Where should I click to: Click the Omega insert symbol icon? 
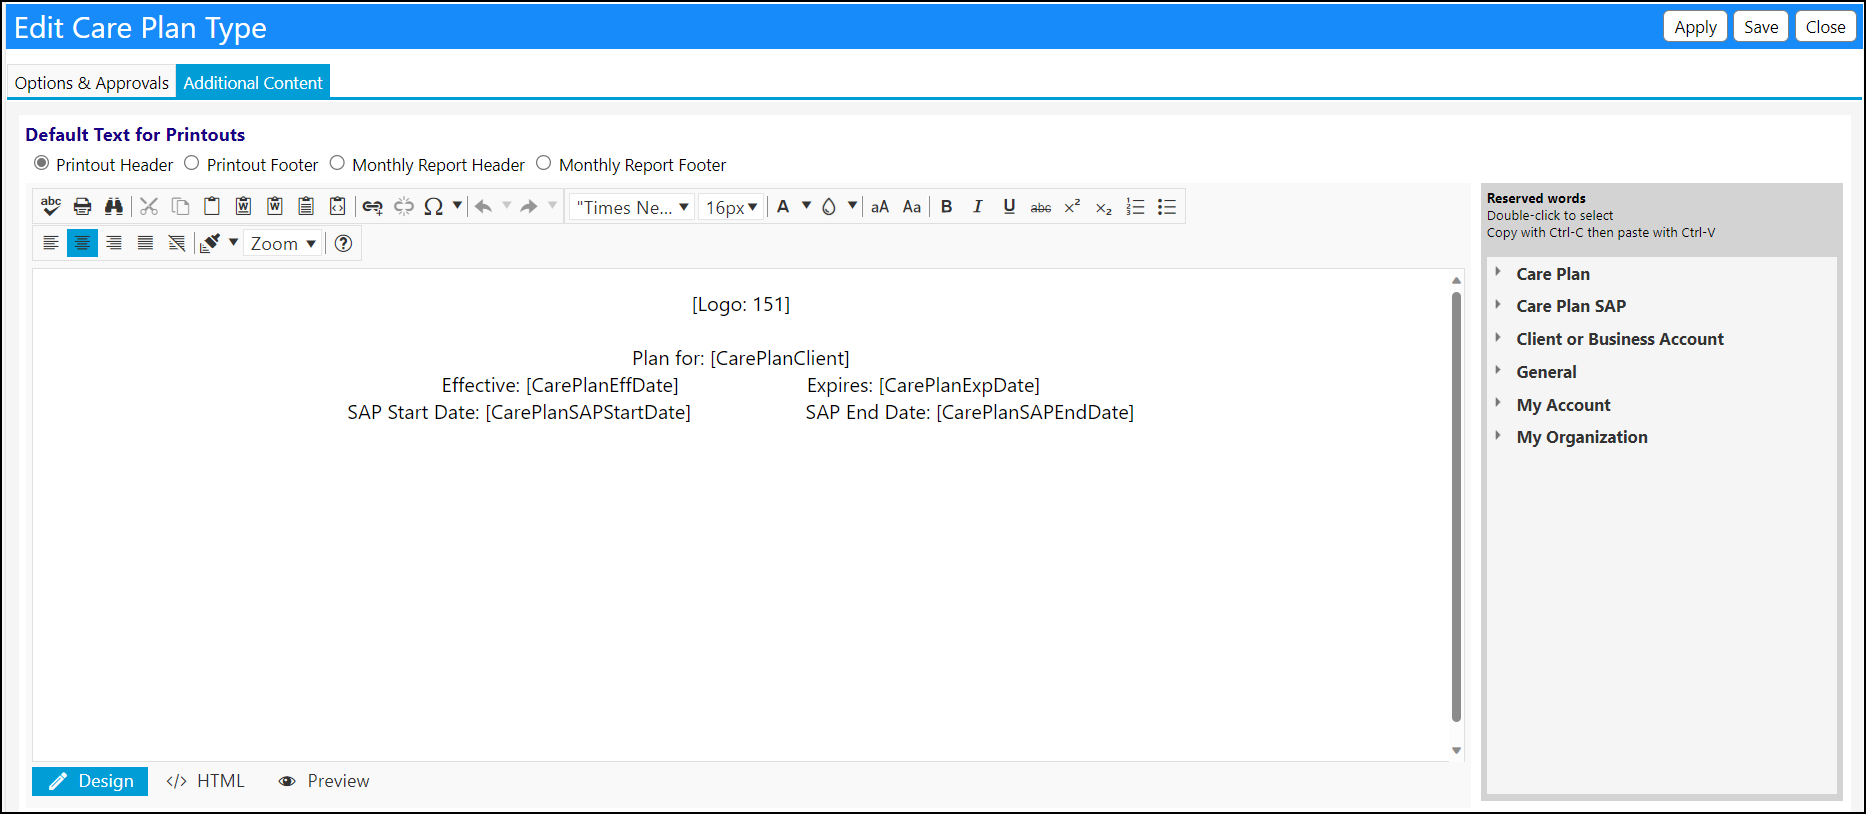pyautogui.click(x=434, y=206)
